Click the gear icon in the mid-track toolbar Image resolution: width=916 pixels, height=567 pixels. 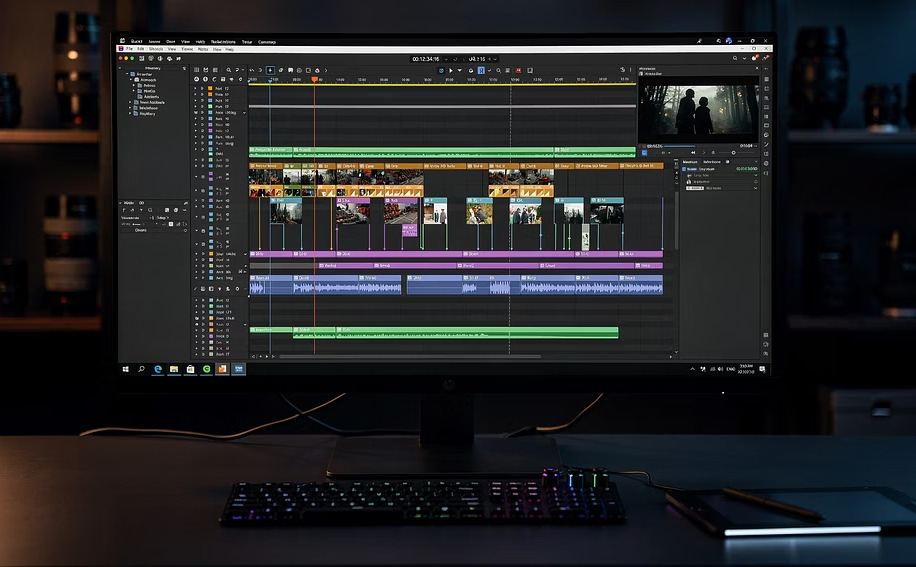coord(237,289)
